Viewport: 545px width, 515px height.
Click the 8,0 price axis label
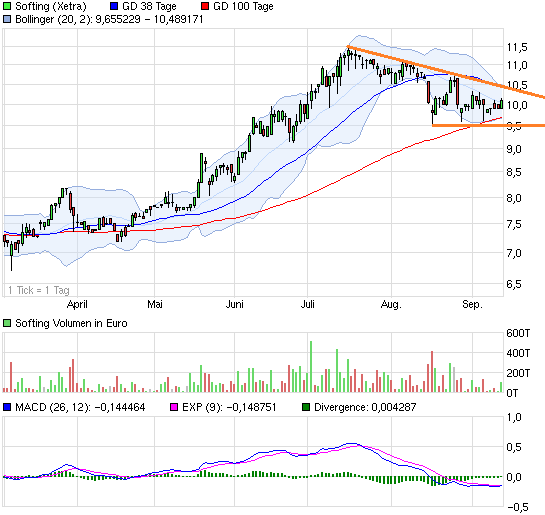click(514, 198)
